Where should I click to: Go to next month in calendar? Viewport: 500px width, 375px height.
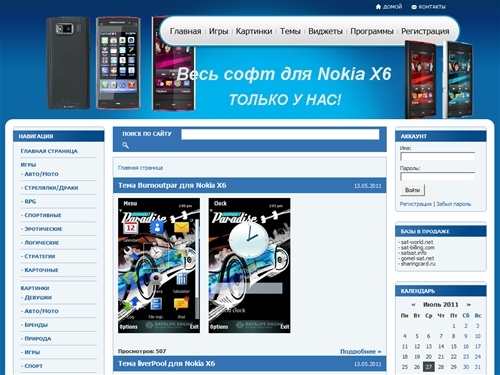click(469, 304)
